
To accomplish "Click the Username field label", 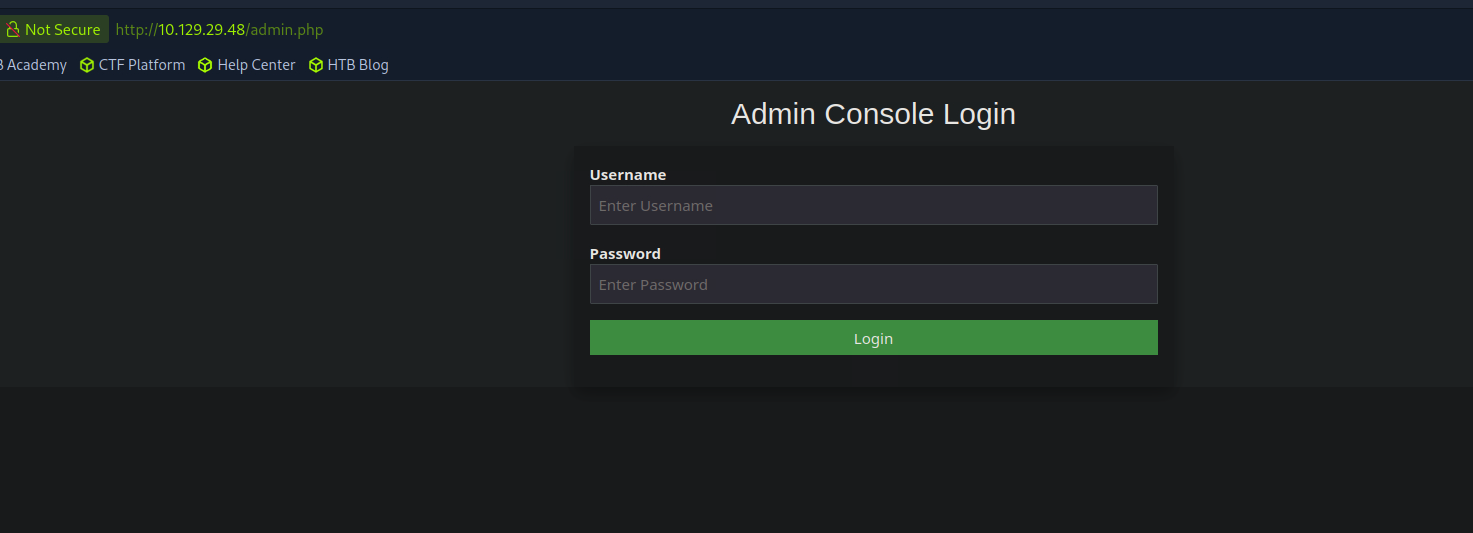I will pyautogui.click(x=627, y=175).
